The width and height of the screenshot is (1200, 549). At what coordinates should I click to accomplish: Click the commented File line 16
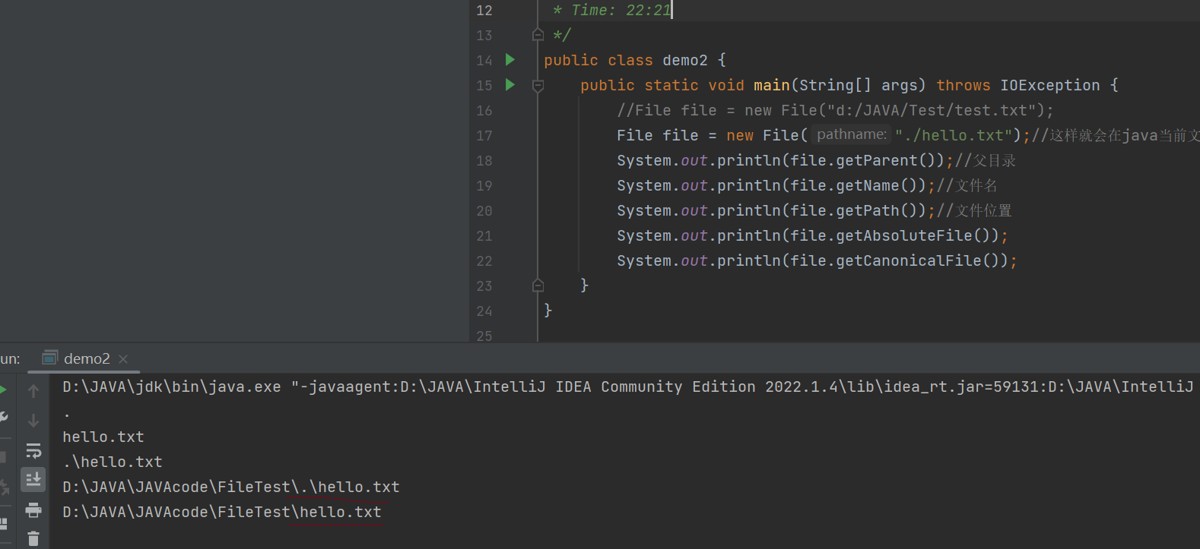(836, 110)
